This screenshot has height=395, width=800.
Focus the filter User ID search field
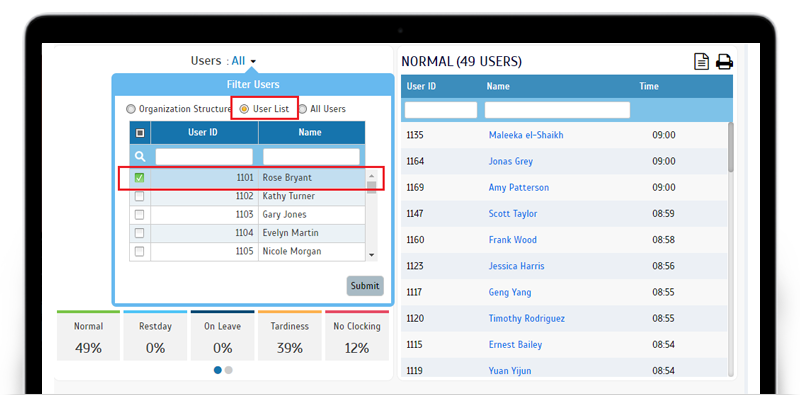click(x=204, y=156)
